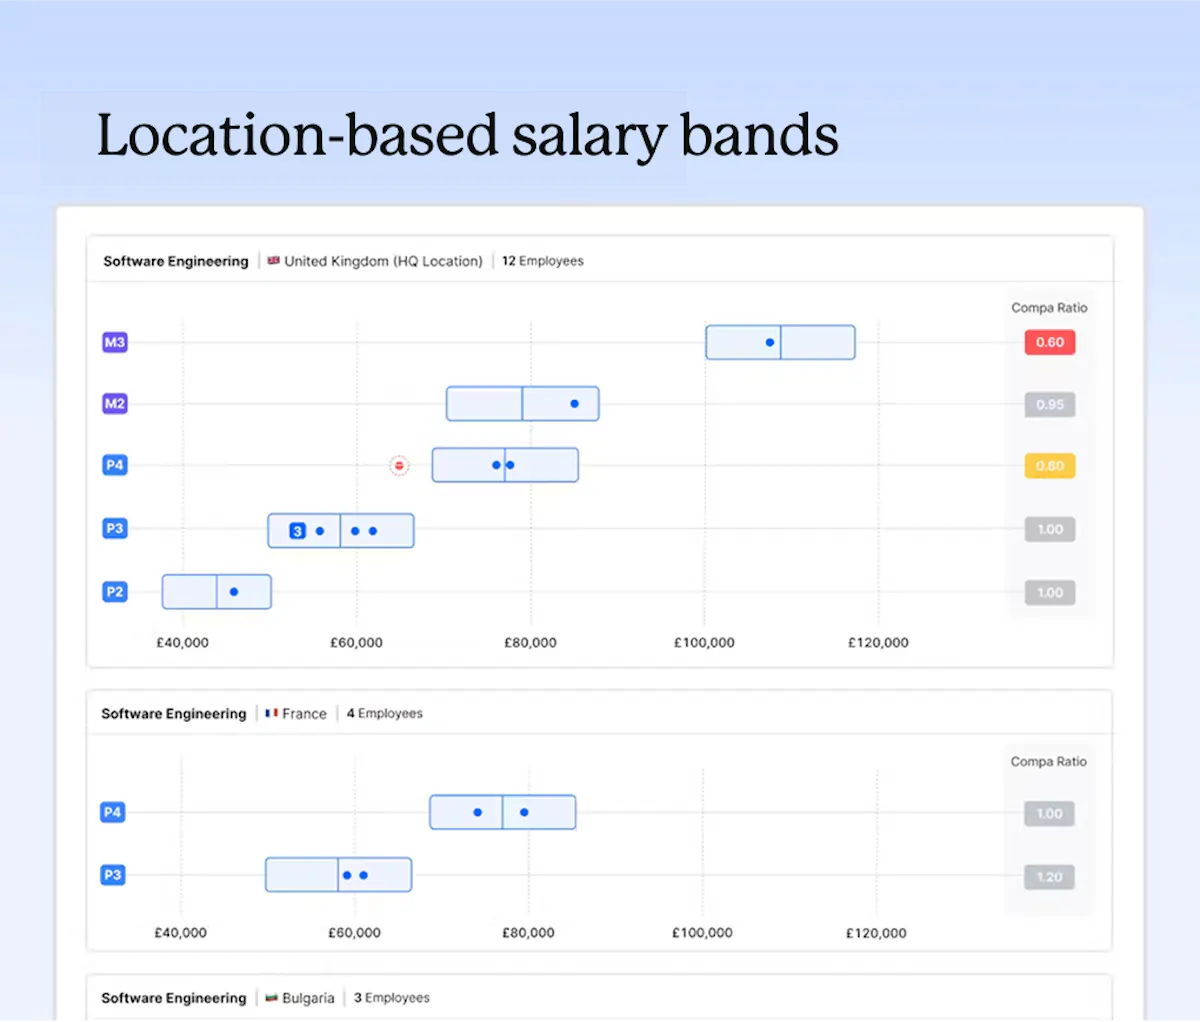
Task: Click the UK M2 salary band box
Action: coord(522,403)
